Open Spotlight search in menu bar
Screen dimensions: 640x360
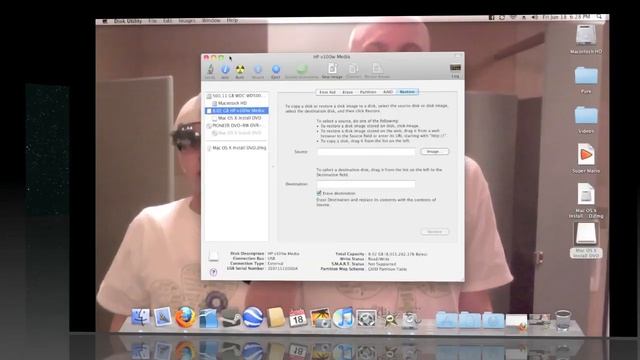[599, 17]
